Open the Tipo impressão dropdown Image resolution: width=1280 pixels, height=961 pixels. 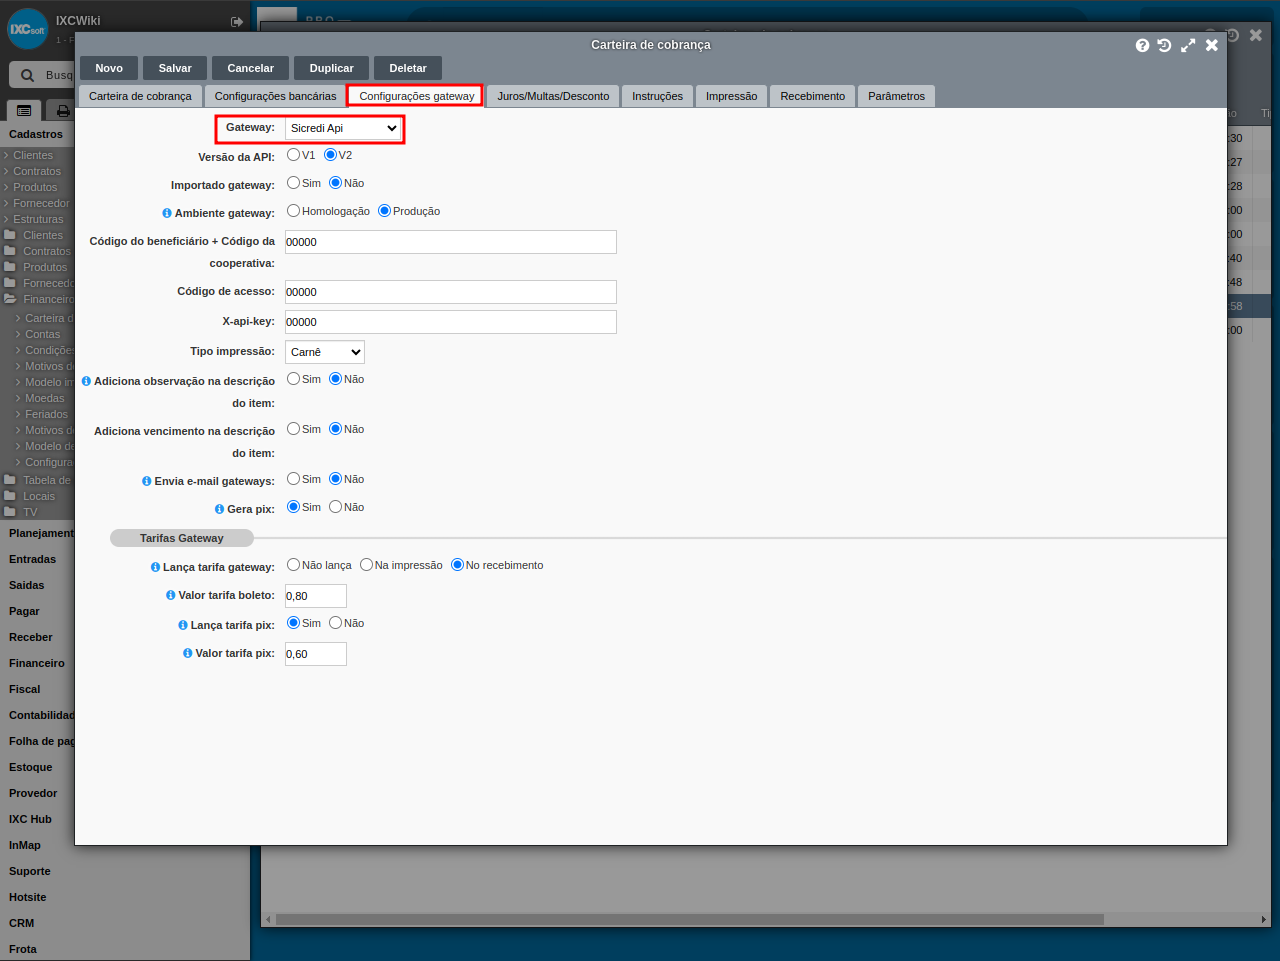[x=325, y=352]
